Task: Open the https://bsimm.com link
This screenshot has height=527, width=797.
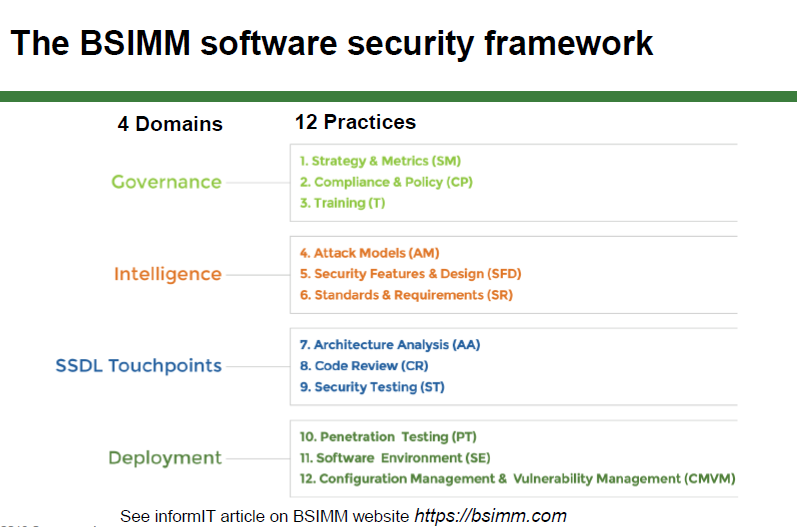Action: pyautogui.click(x=491, y=516)
